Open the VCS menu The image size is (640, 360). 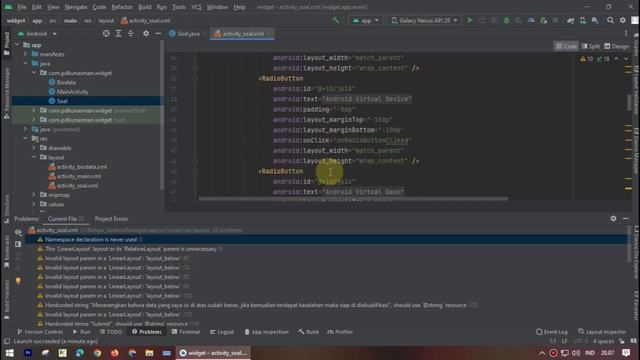[196, 7]
